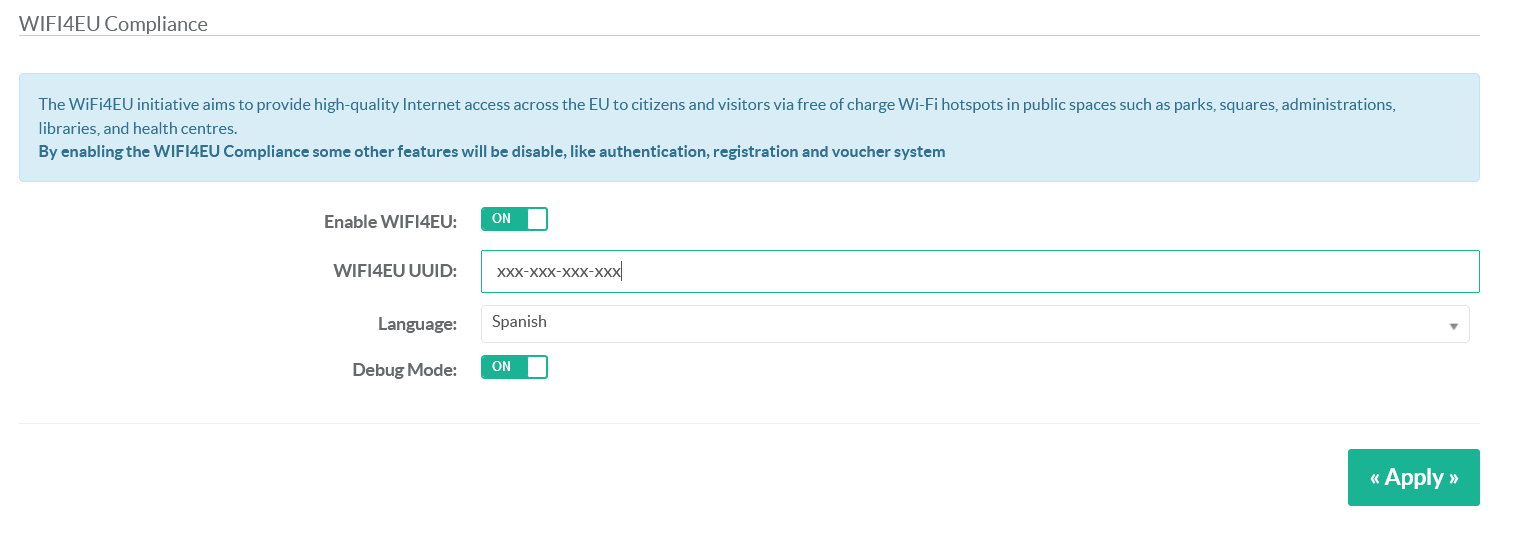Click the "Debug Mode:" label
The height and width of the screenshot is (542, 1523).
[404, 370]
